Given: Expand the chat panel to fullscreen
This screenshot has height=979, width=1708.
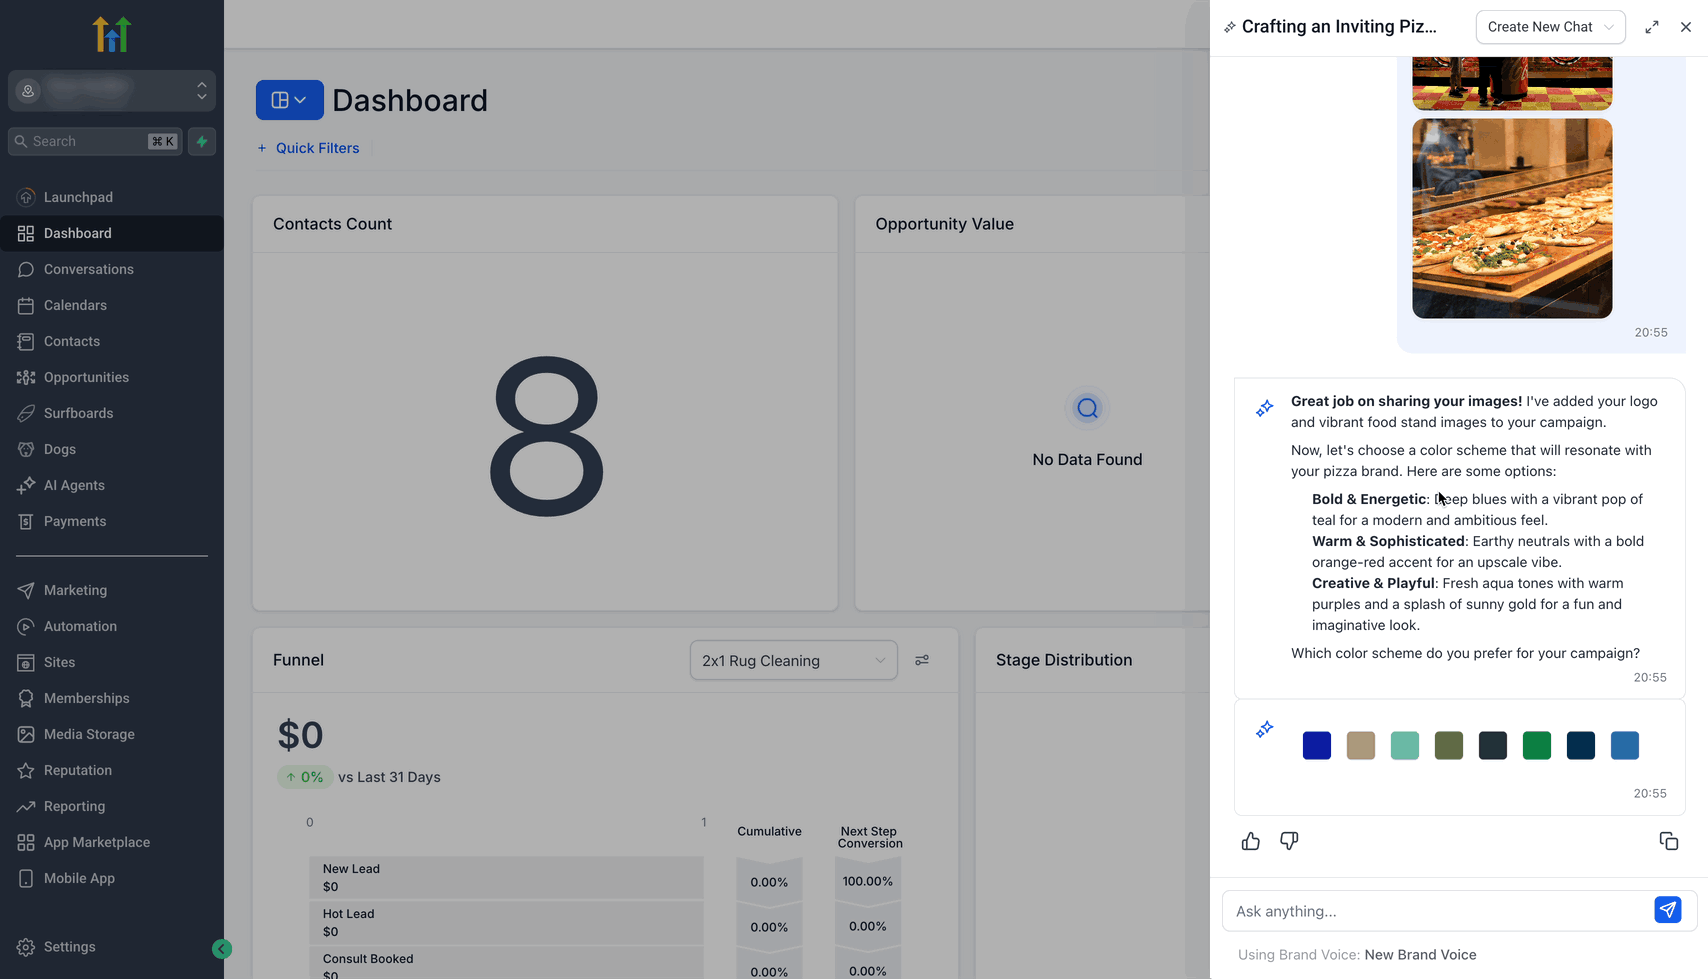Looking at the screenshot, I should [1652, 27].
